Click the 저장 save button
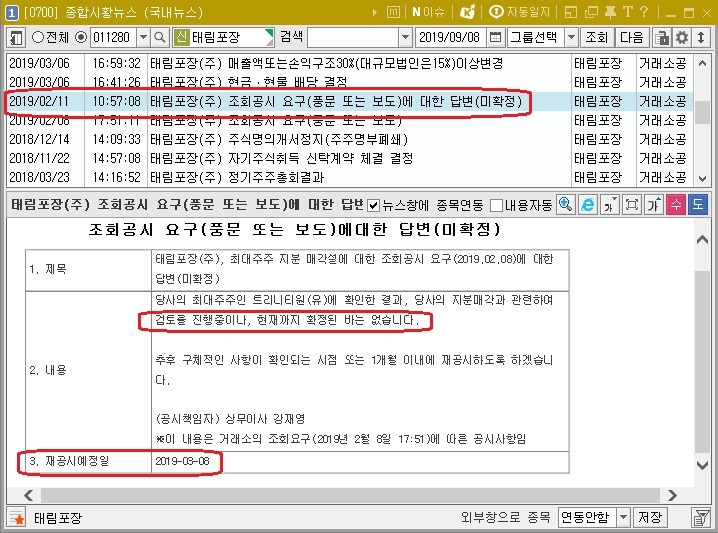Screen dimensions: 718x533 [x=650, y=517]
